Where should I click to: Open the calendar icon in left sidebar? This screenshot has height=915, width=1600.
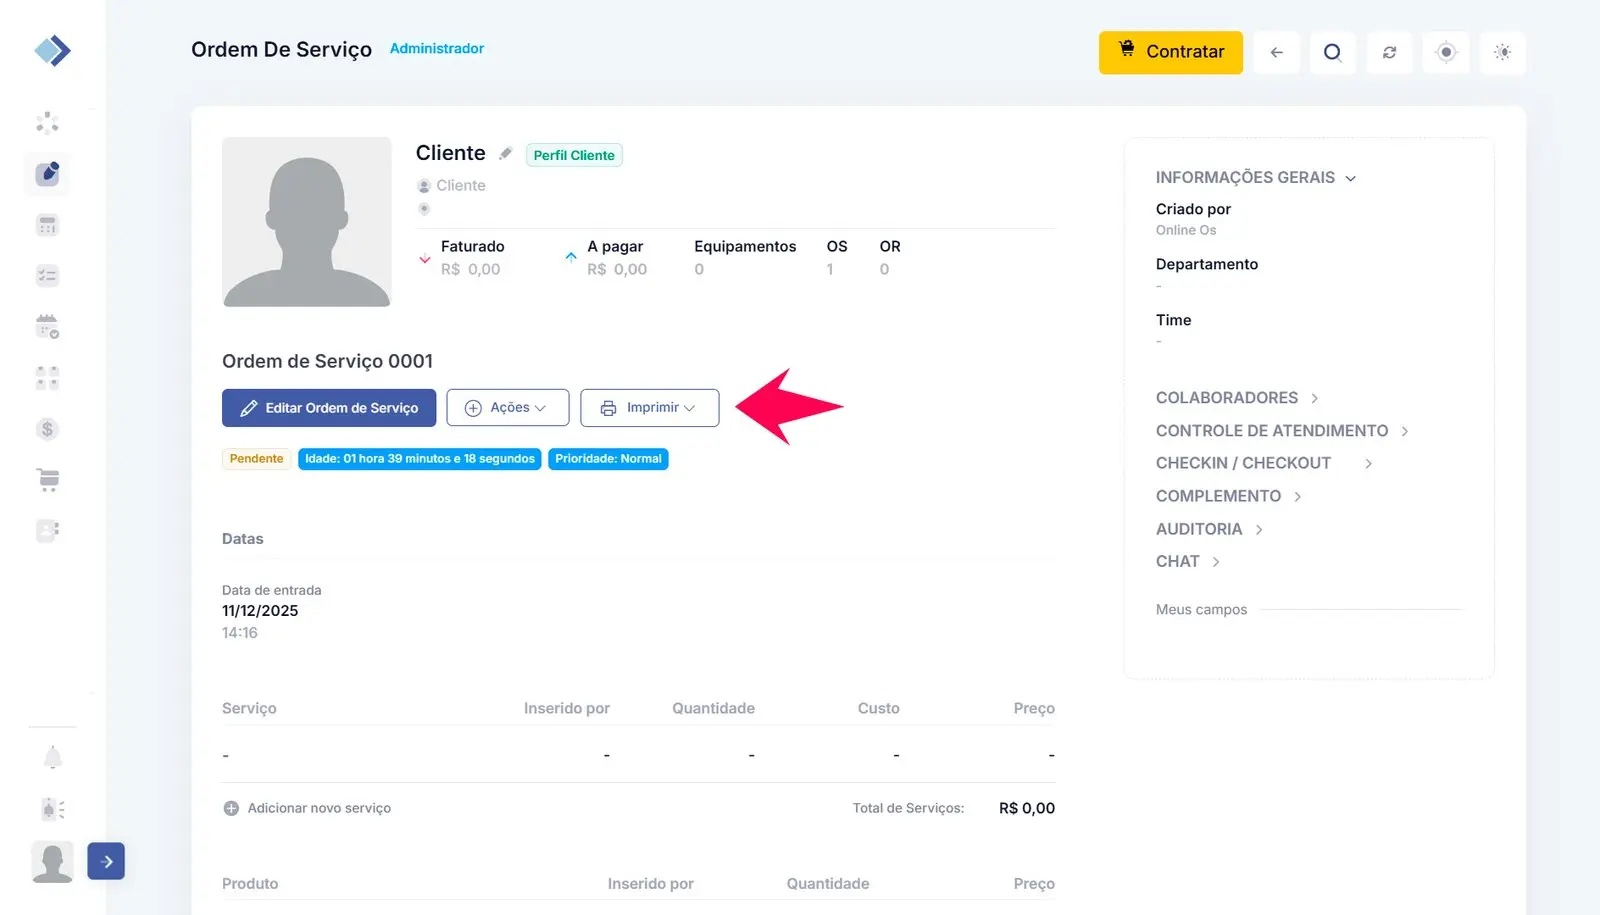pos(47,327)
